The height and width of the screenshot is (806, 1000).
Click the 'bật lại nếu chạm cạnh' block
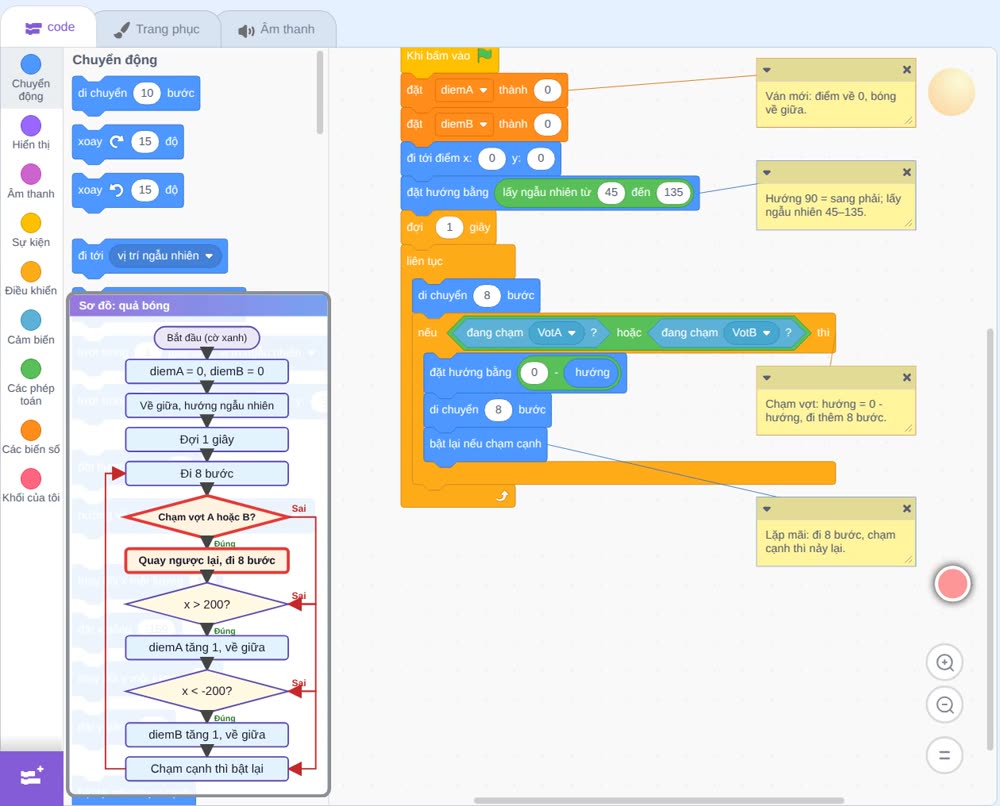coord(485,444)
